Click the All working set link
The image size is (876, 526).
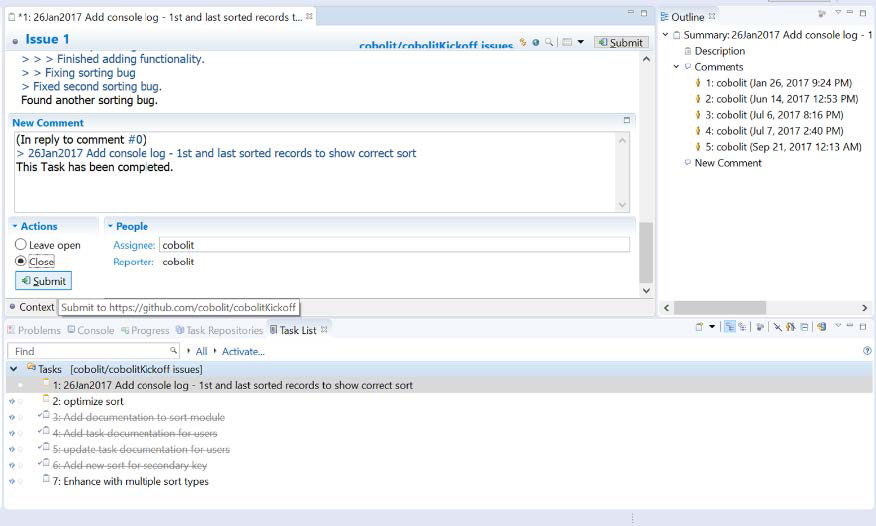point(201,351)
